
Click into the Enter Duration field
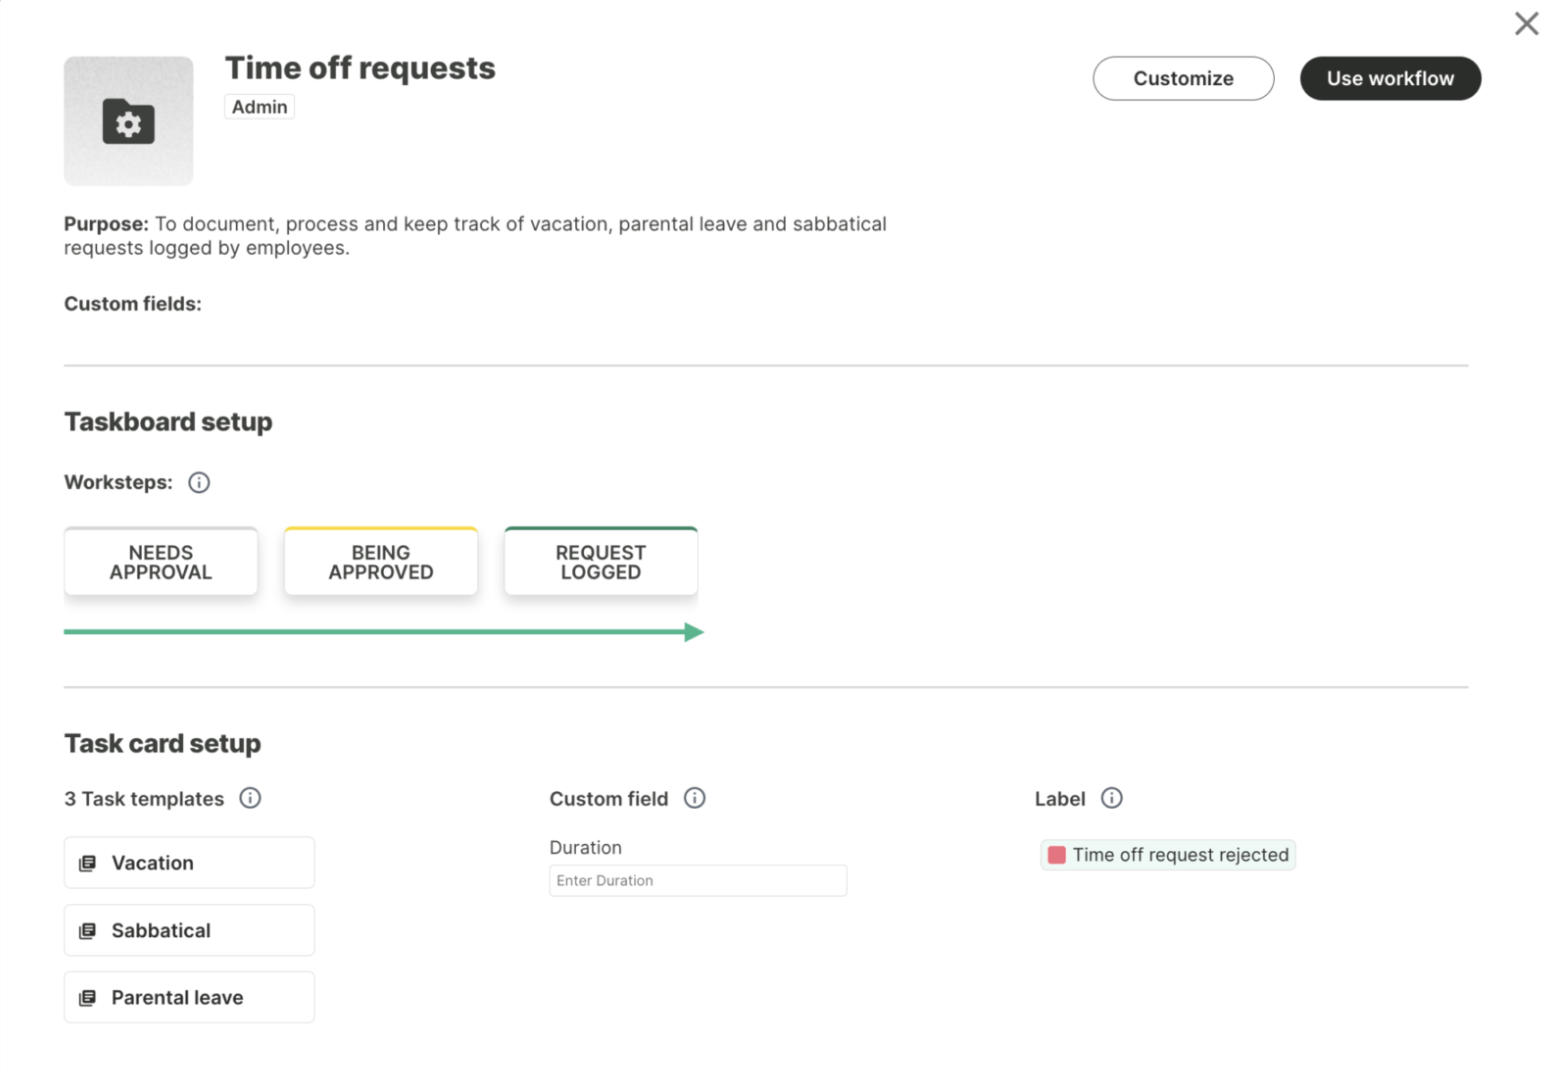point(697,881)
